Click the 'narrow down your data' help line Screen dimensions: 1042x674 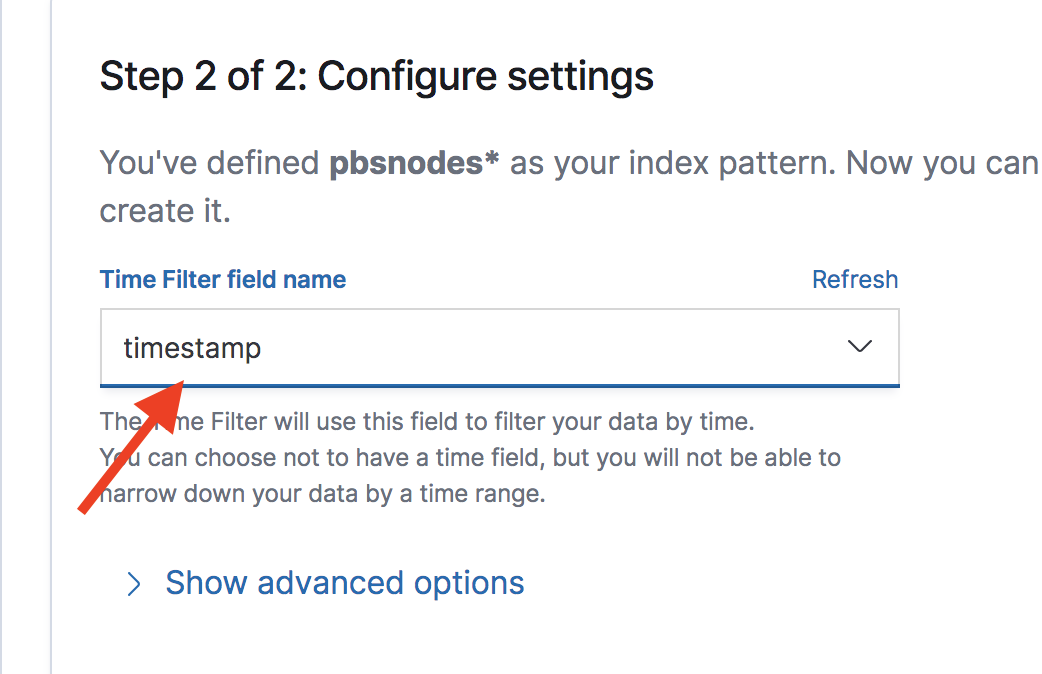coord(330,494)
